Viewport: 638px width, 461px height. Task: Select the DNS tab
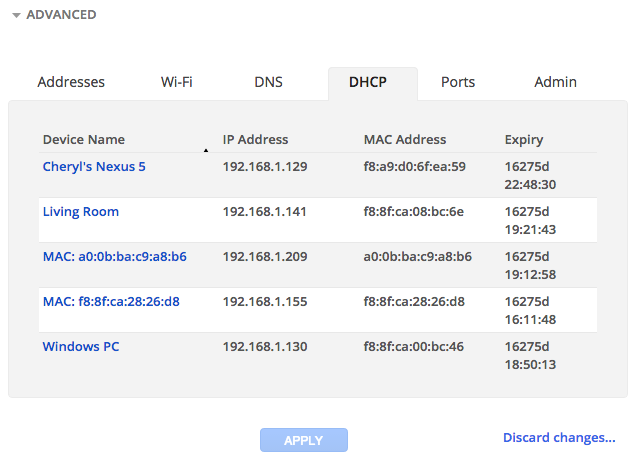tap(268, 82)
